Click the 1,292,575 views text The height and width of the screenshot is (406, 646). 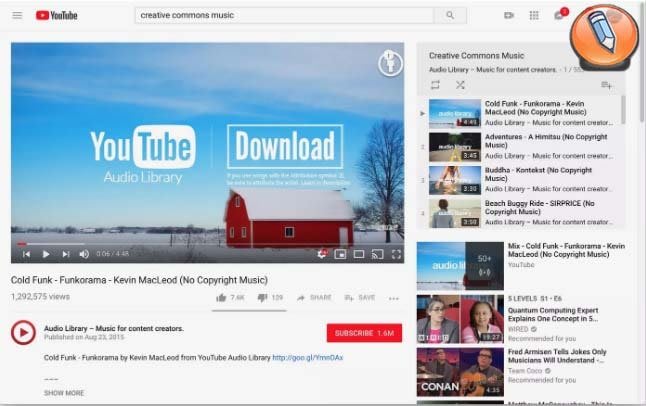[x=40, y=297]
